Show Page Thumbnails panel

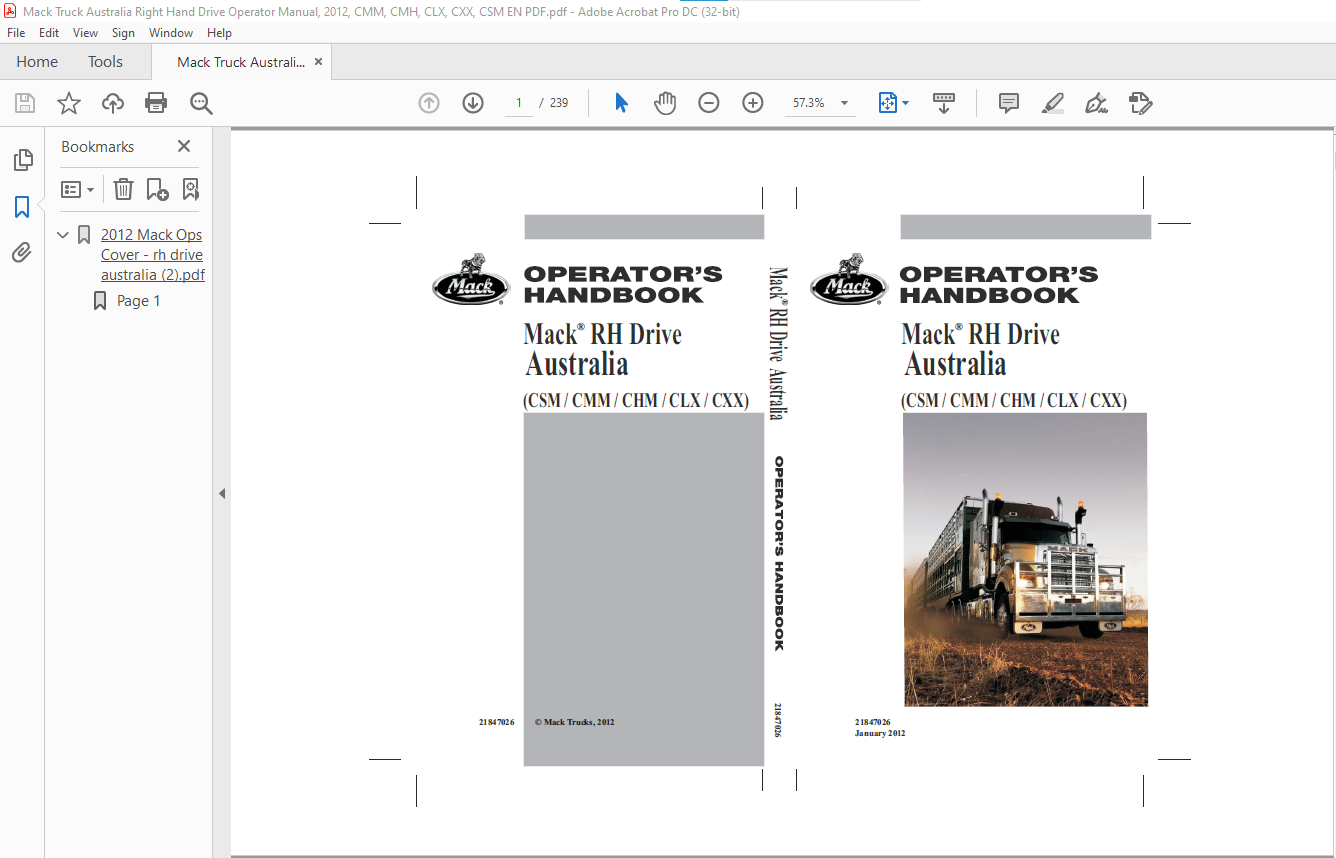[x=22, y=160]
